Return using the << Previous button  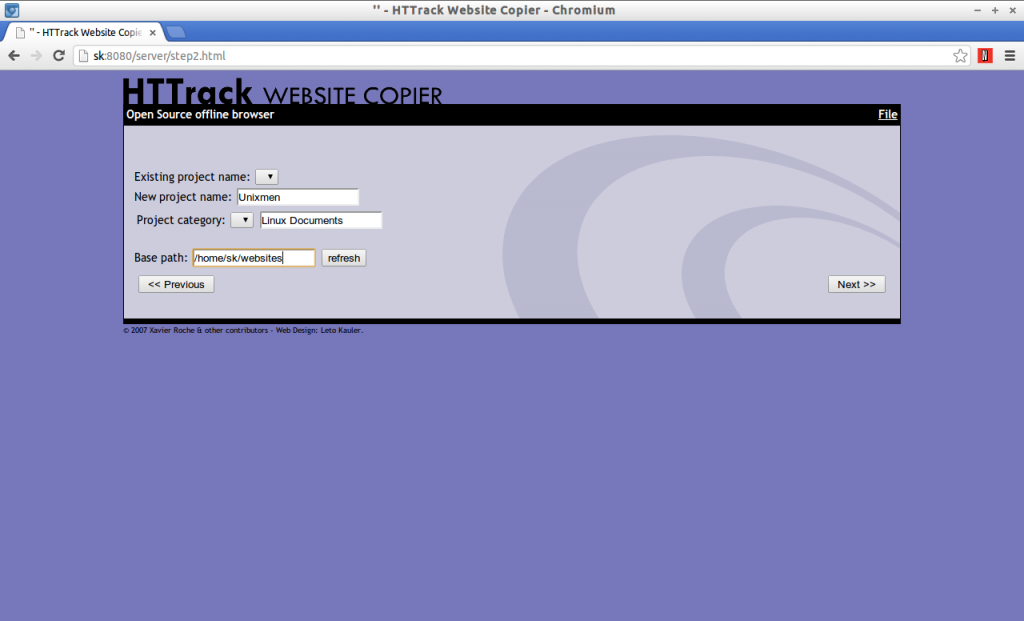click(x=176, y=284)
